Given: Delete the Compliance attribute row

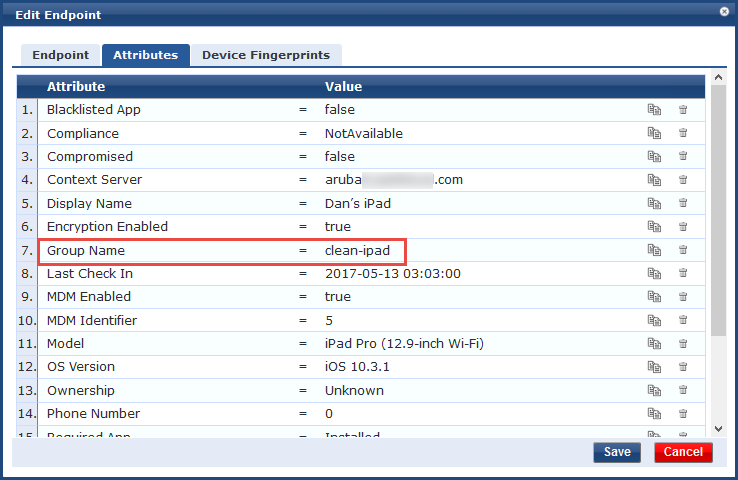Looking at the screenshot, I should [x=683, y=133].
